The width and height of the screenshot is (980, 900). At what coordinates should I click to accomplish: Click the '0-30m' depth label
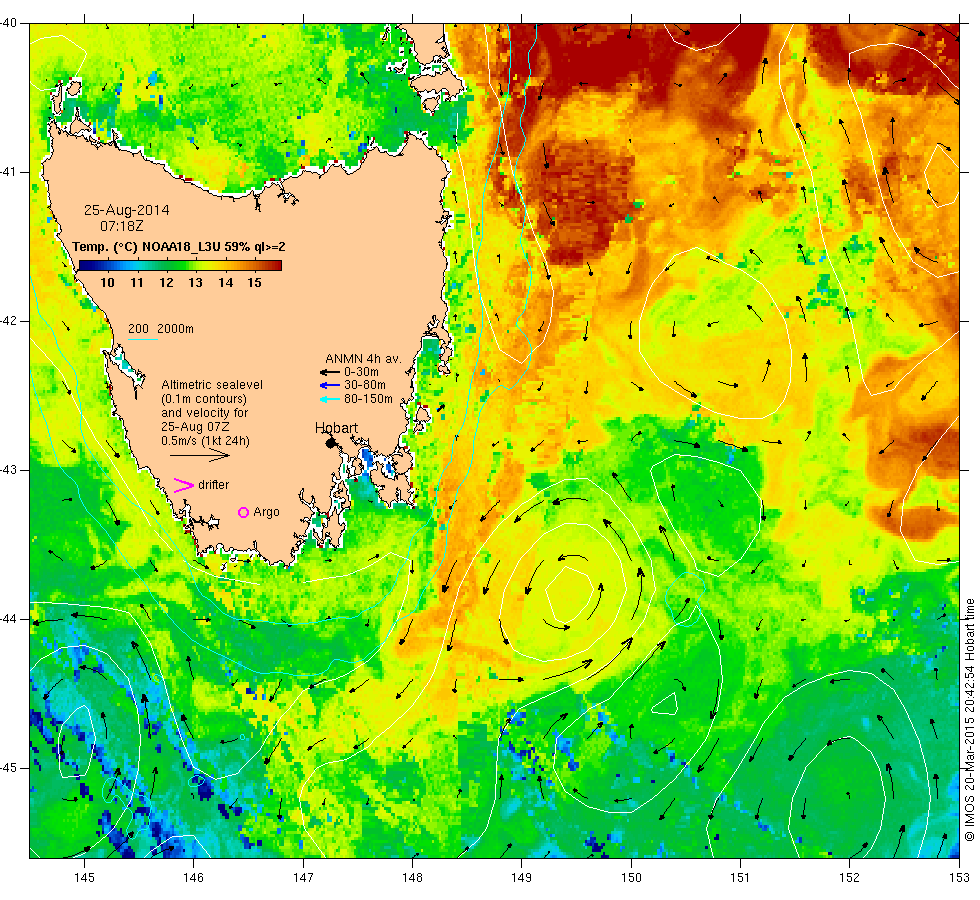pos(361,372)
